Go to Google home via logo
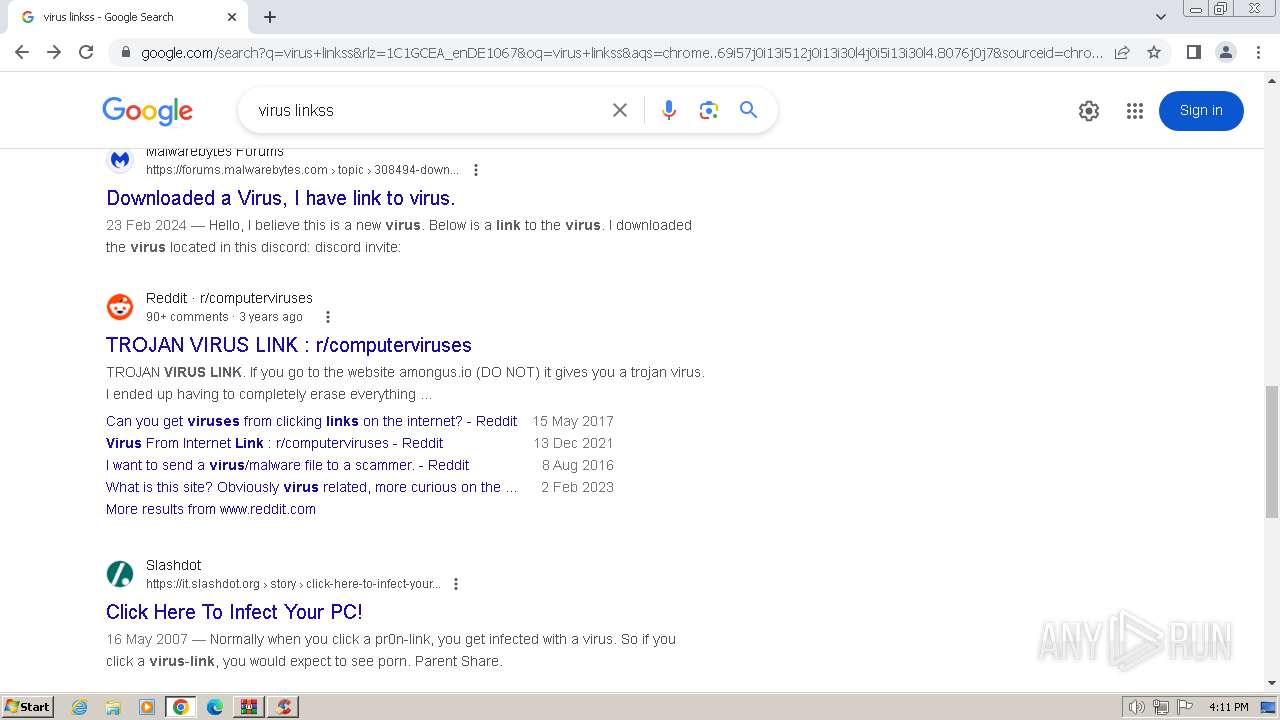This screenshot has height=720, width=1280. [x=147, y=111]
